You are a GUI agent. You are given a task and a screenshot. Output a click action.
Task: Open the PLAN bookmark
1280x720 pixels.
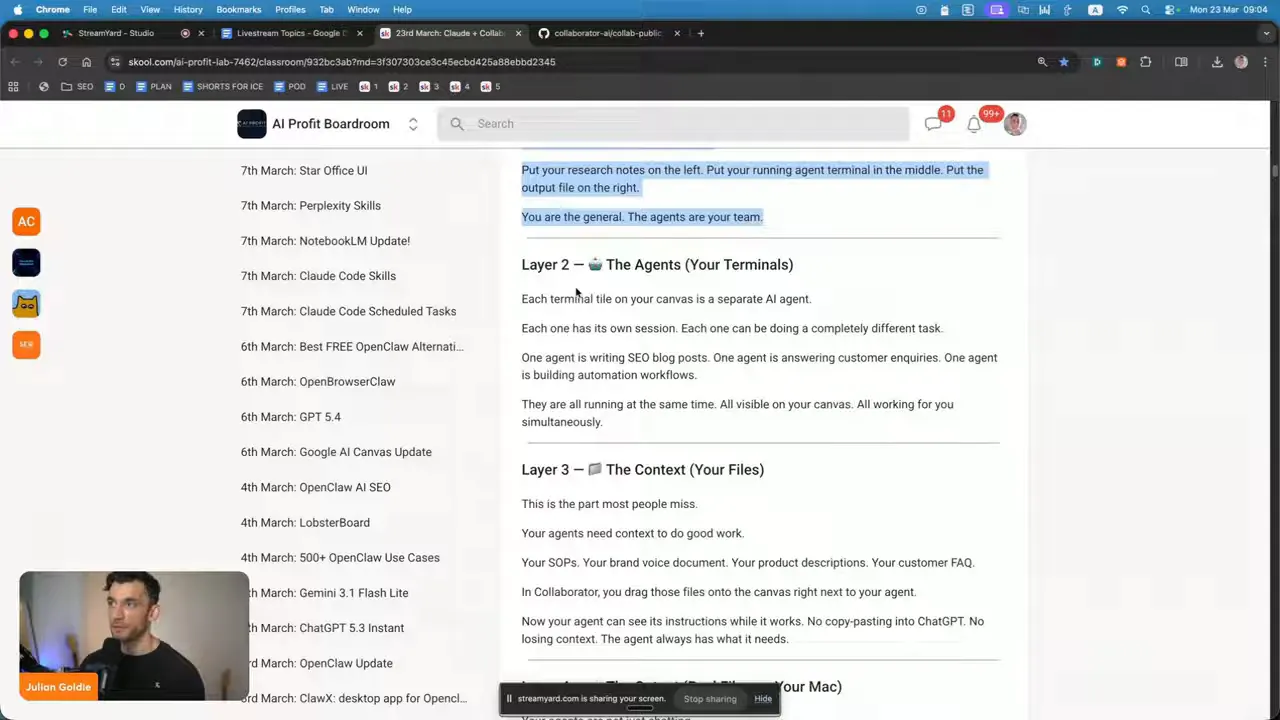153,87
